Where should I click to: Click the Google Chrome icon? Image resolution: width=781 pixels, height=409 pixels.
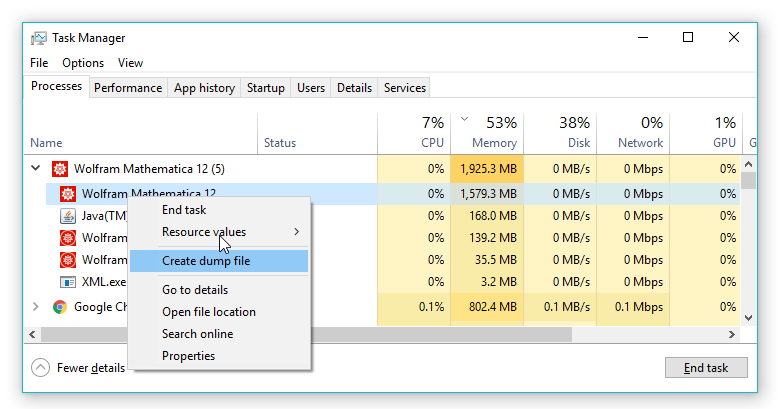point(60,307)
